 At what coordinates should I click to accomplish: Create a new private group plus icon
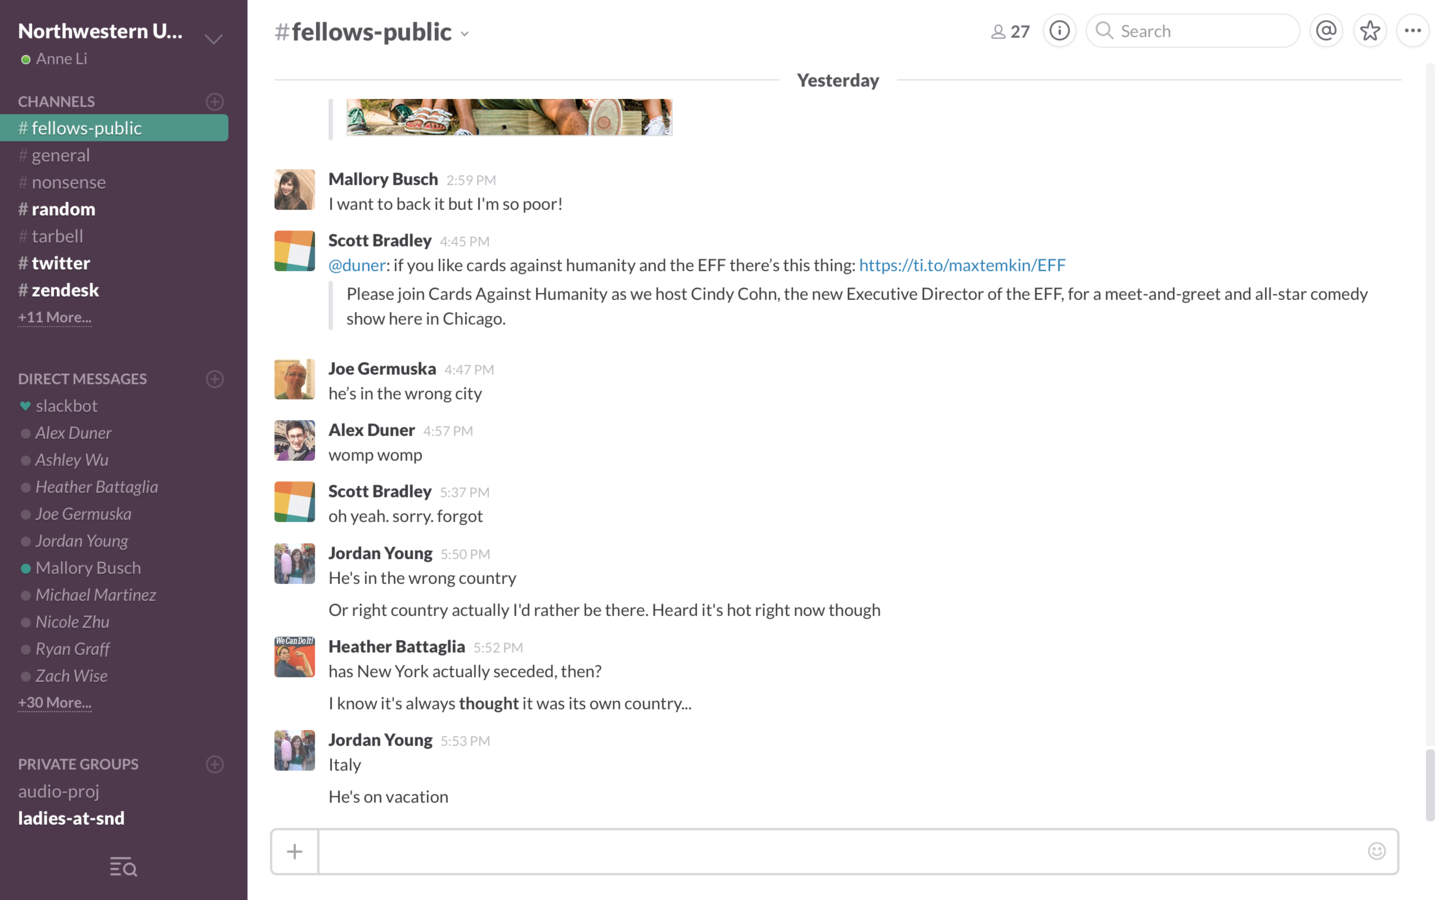tap(214, 764)
